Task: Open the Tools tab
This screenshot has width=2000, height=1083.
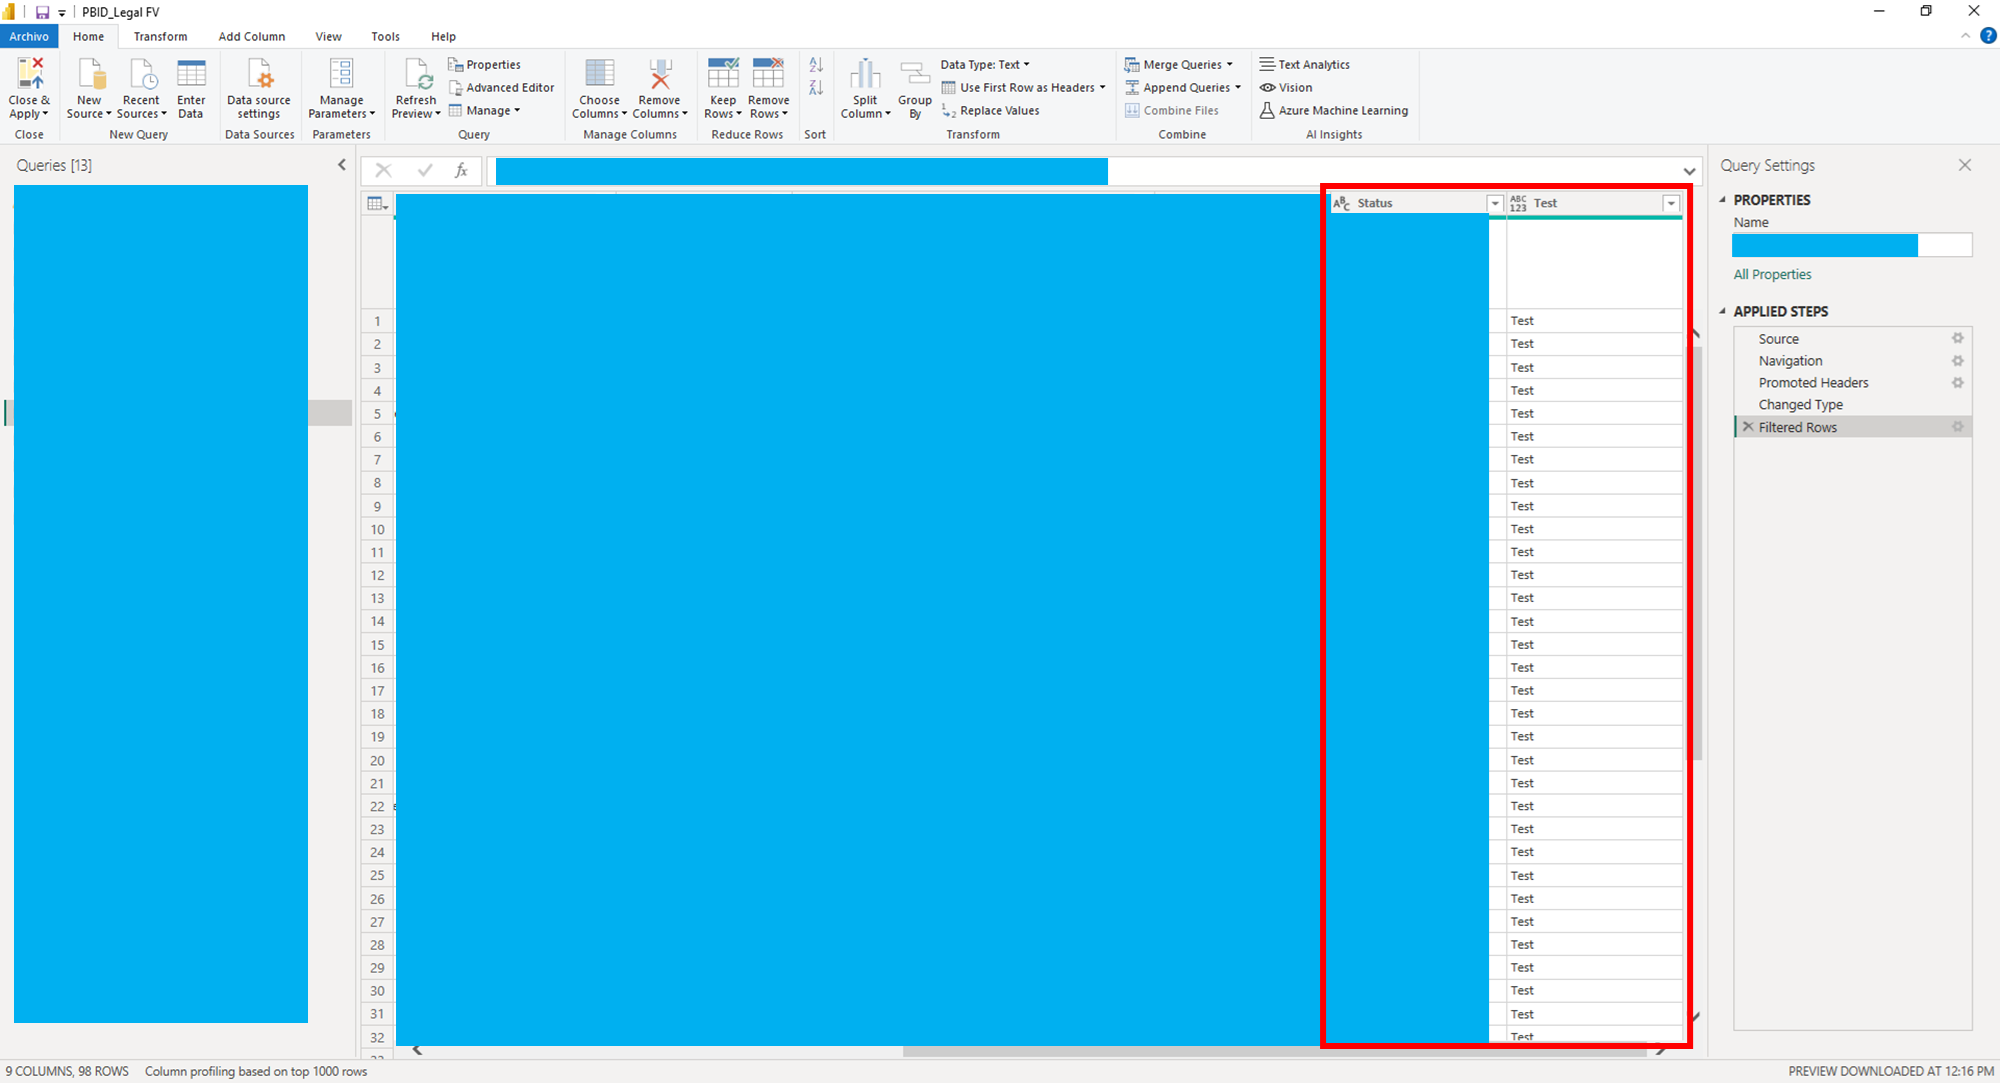Action: (x=385, y=36)
